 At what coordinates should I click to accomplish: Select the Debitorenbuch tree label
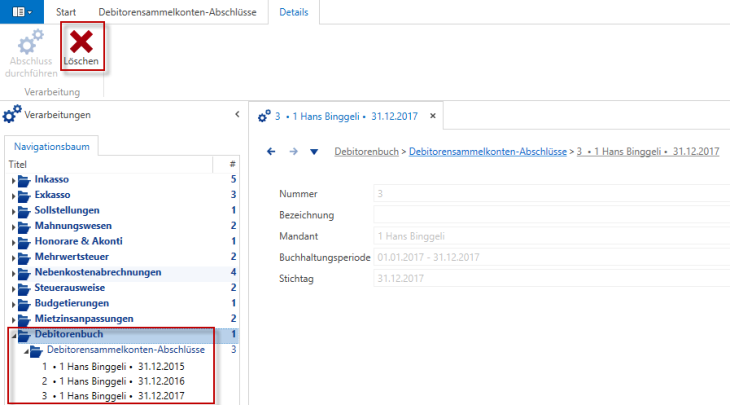(69, 334)
